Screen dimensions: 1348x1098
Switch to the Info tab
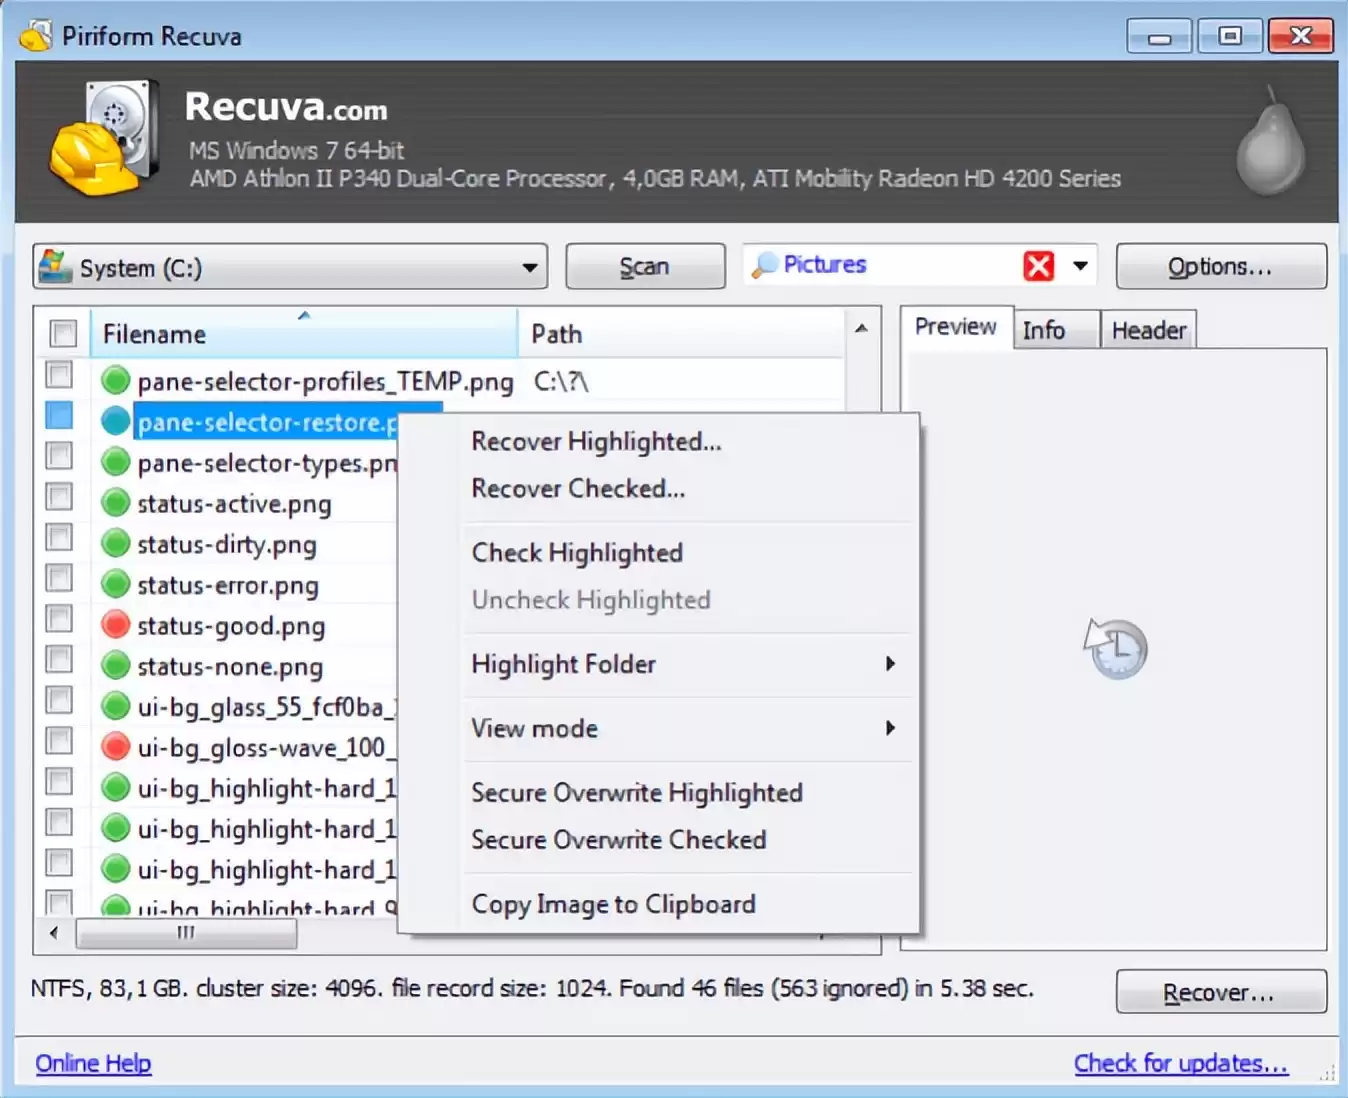pyautogui.click(x=1044, y=331)
